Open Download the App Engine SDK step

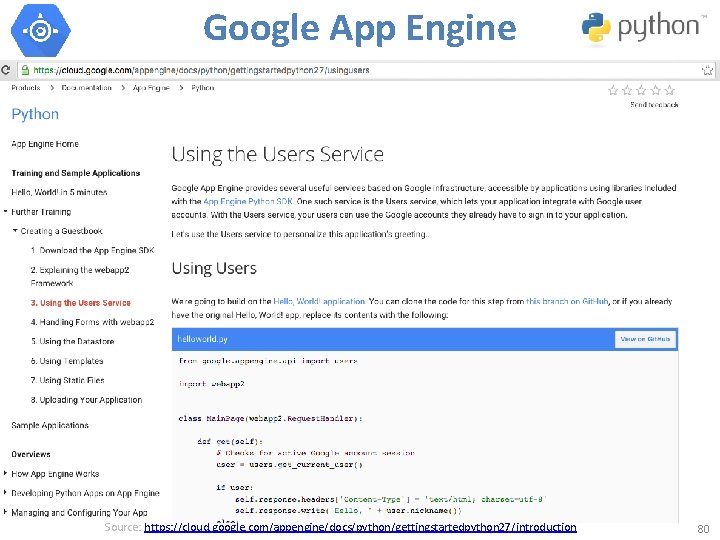coord(92,250)
